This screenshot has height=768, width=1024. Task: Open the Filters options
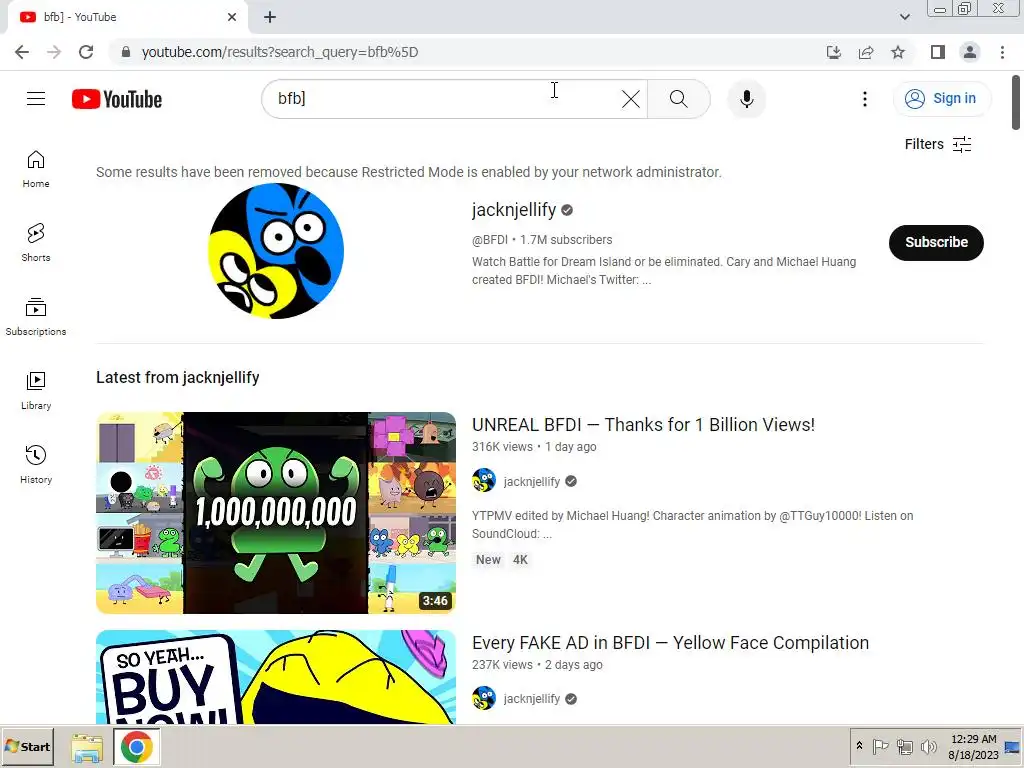point(938,144)
